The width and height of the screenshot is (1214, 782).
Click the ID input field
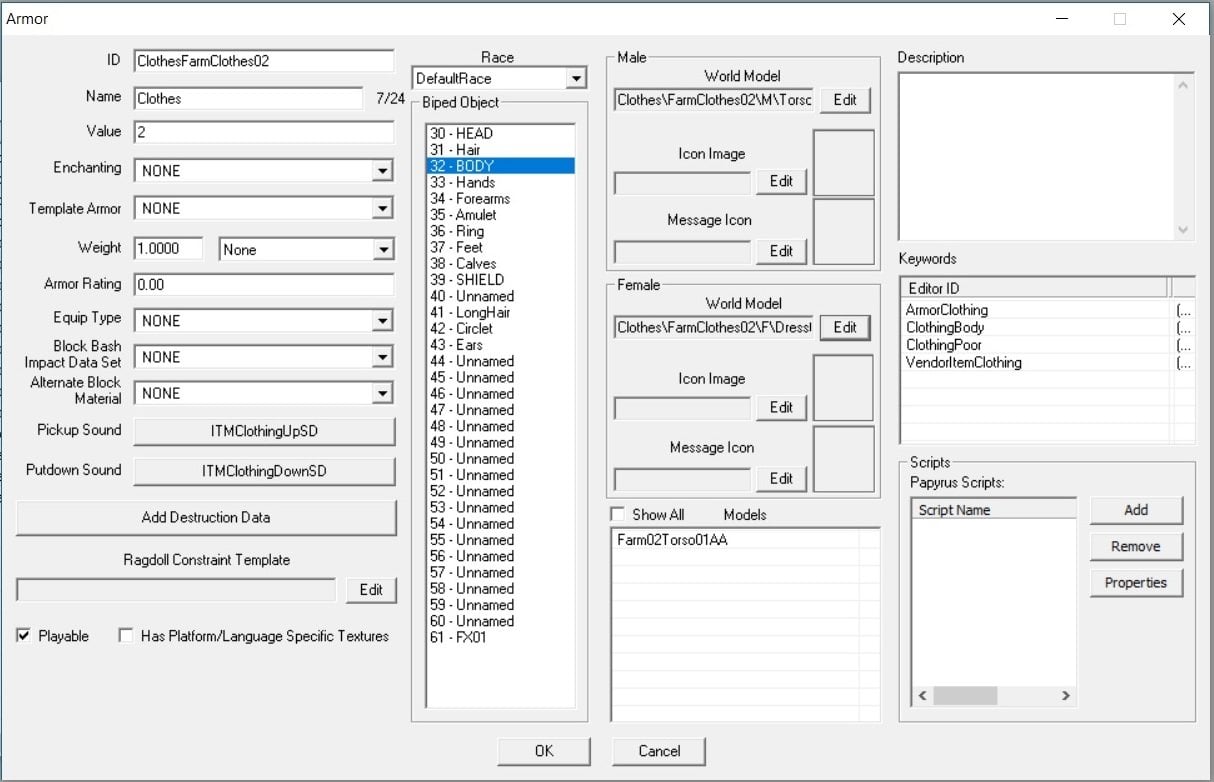point(264,61)
